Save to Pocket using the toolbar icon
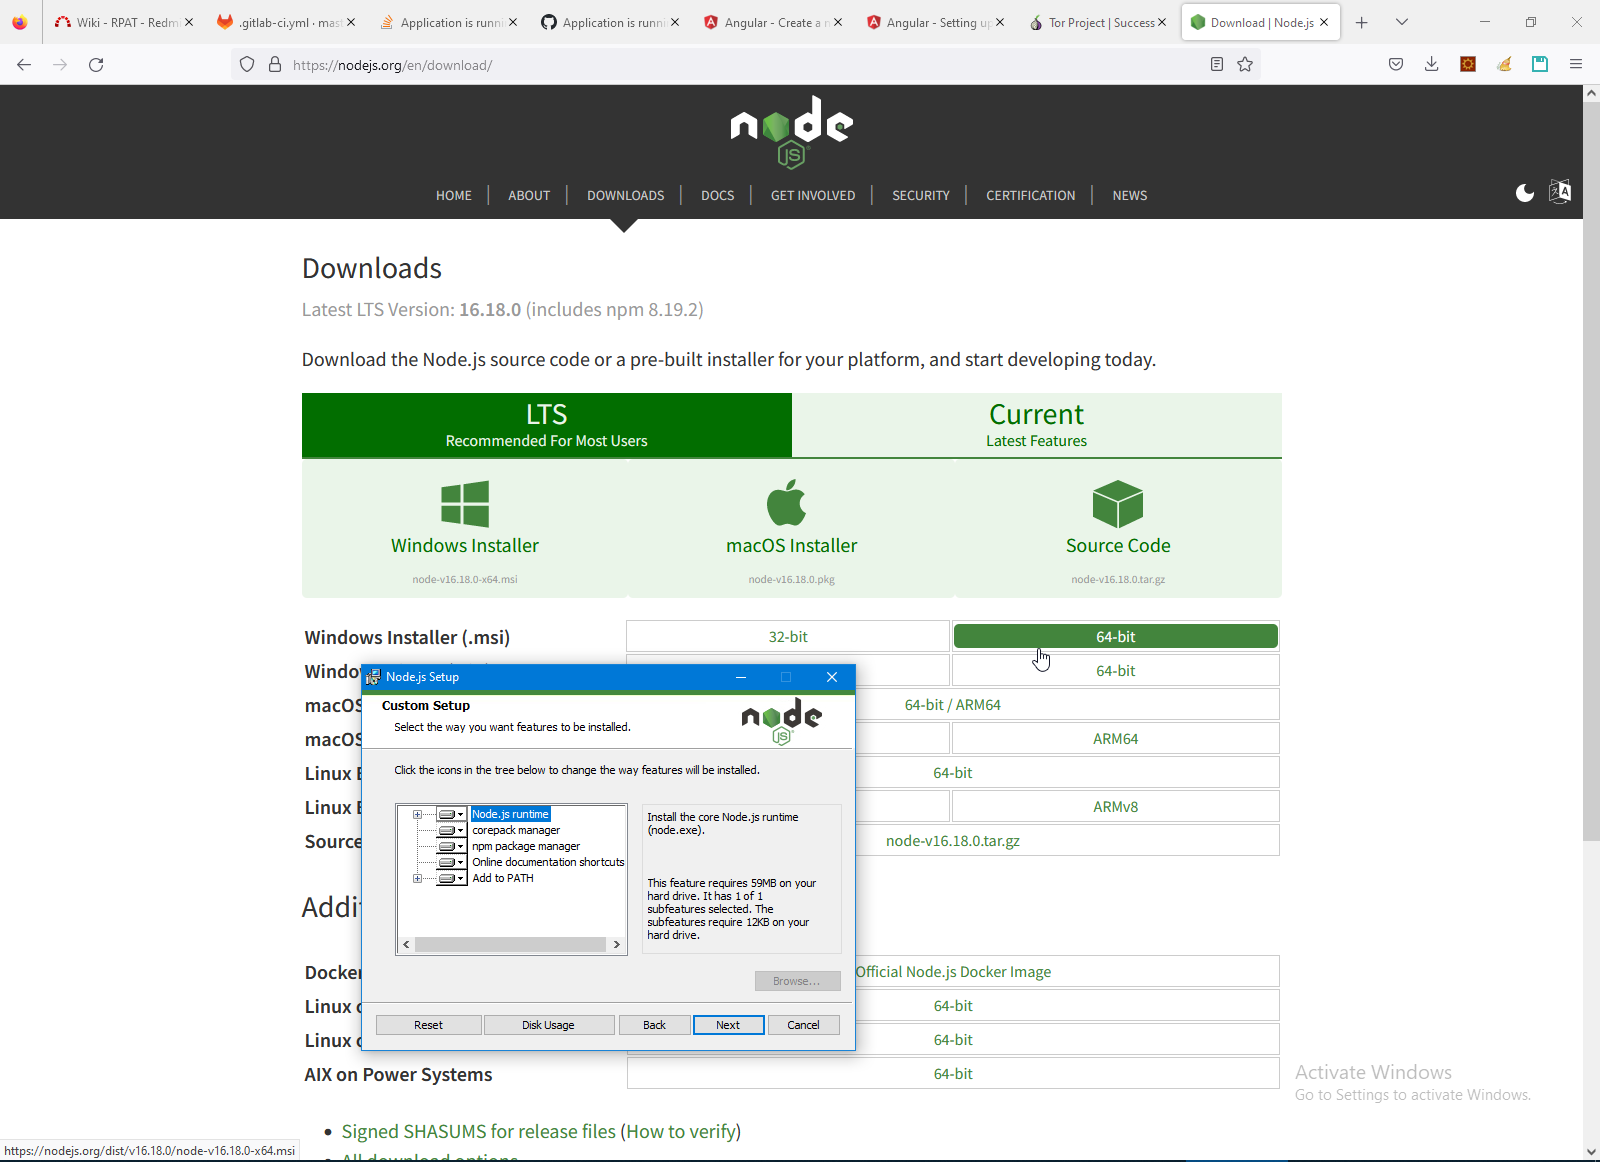 pyautogui.click(x=1396, y=65)
